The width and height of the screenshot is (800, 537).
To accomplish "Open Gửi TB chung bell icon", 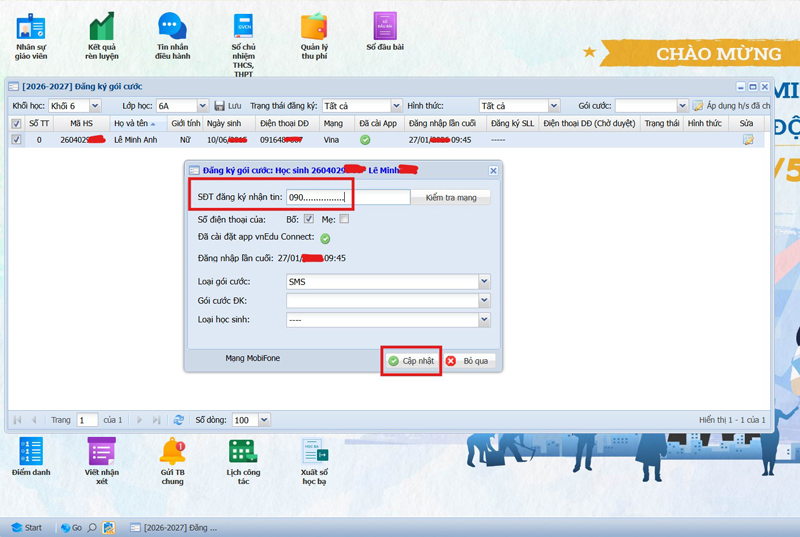I will [172, 451].
